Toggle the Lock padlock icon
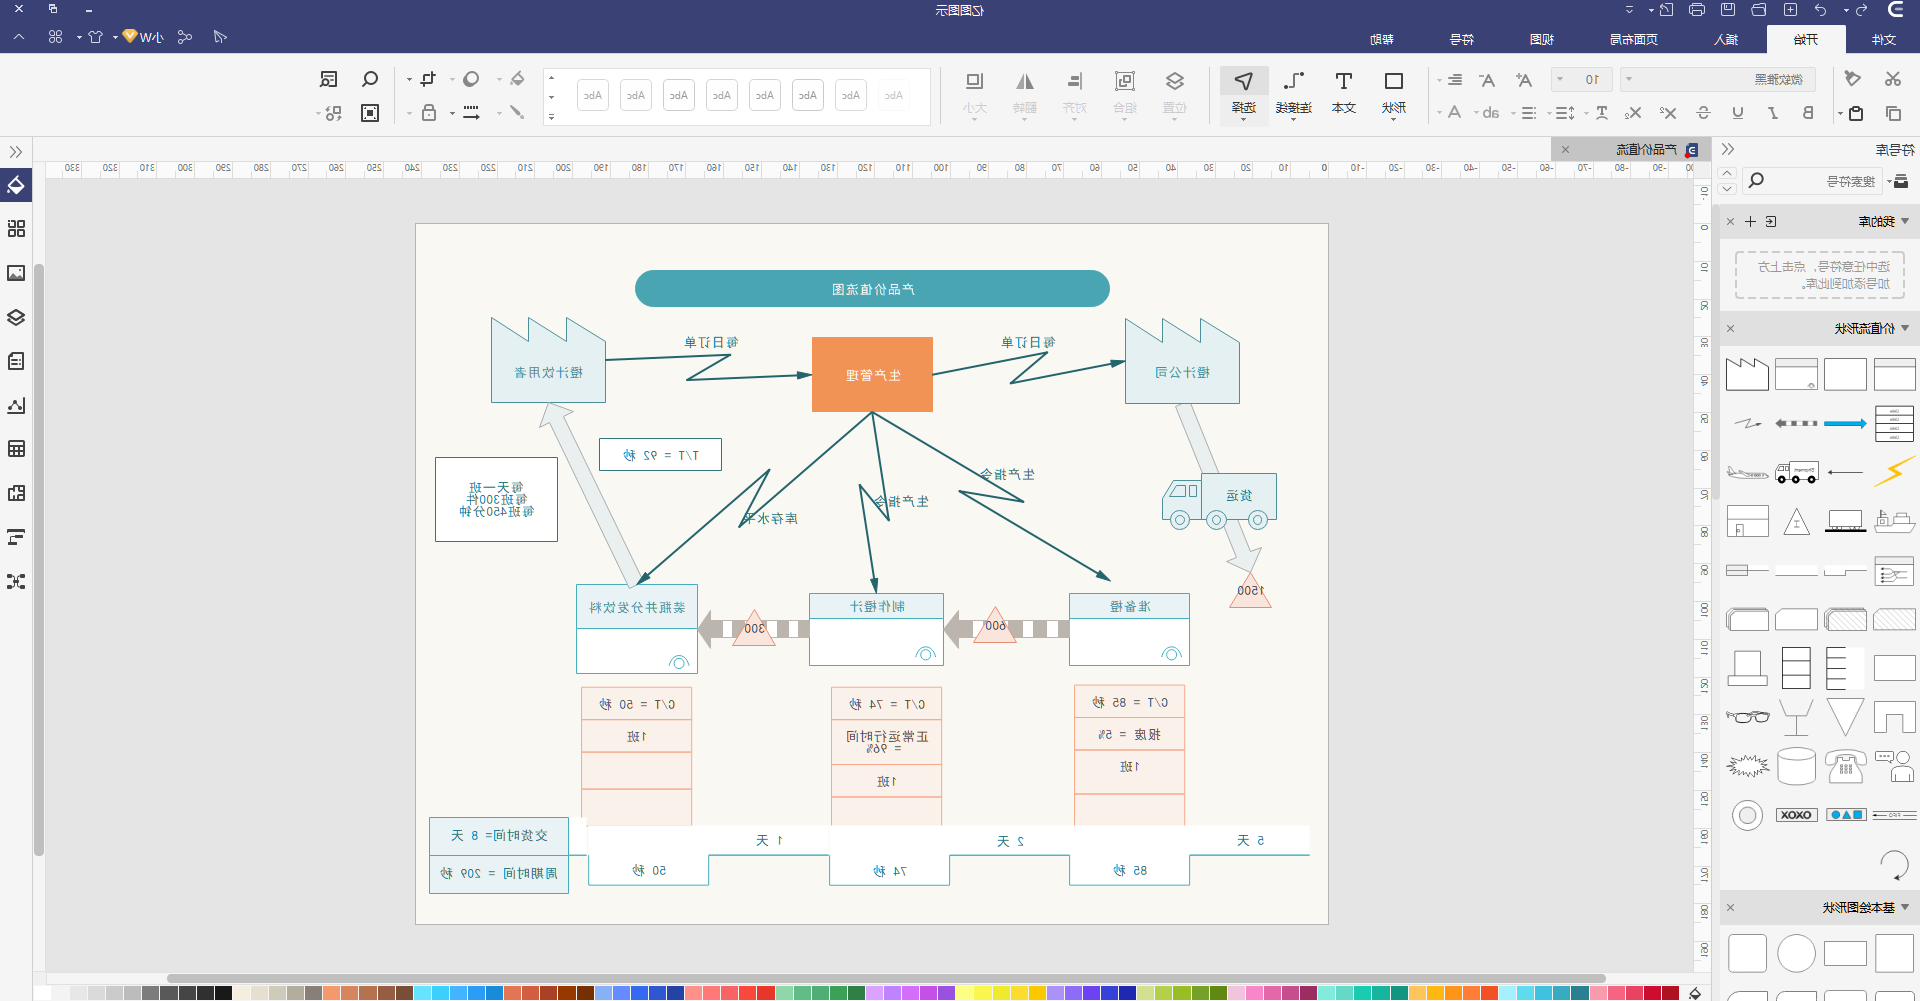Image resolution: width=1920 pixels, height=1001 pixels. 429,112
